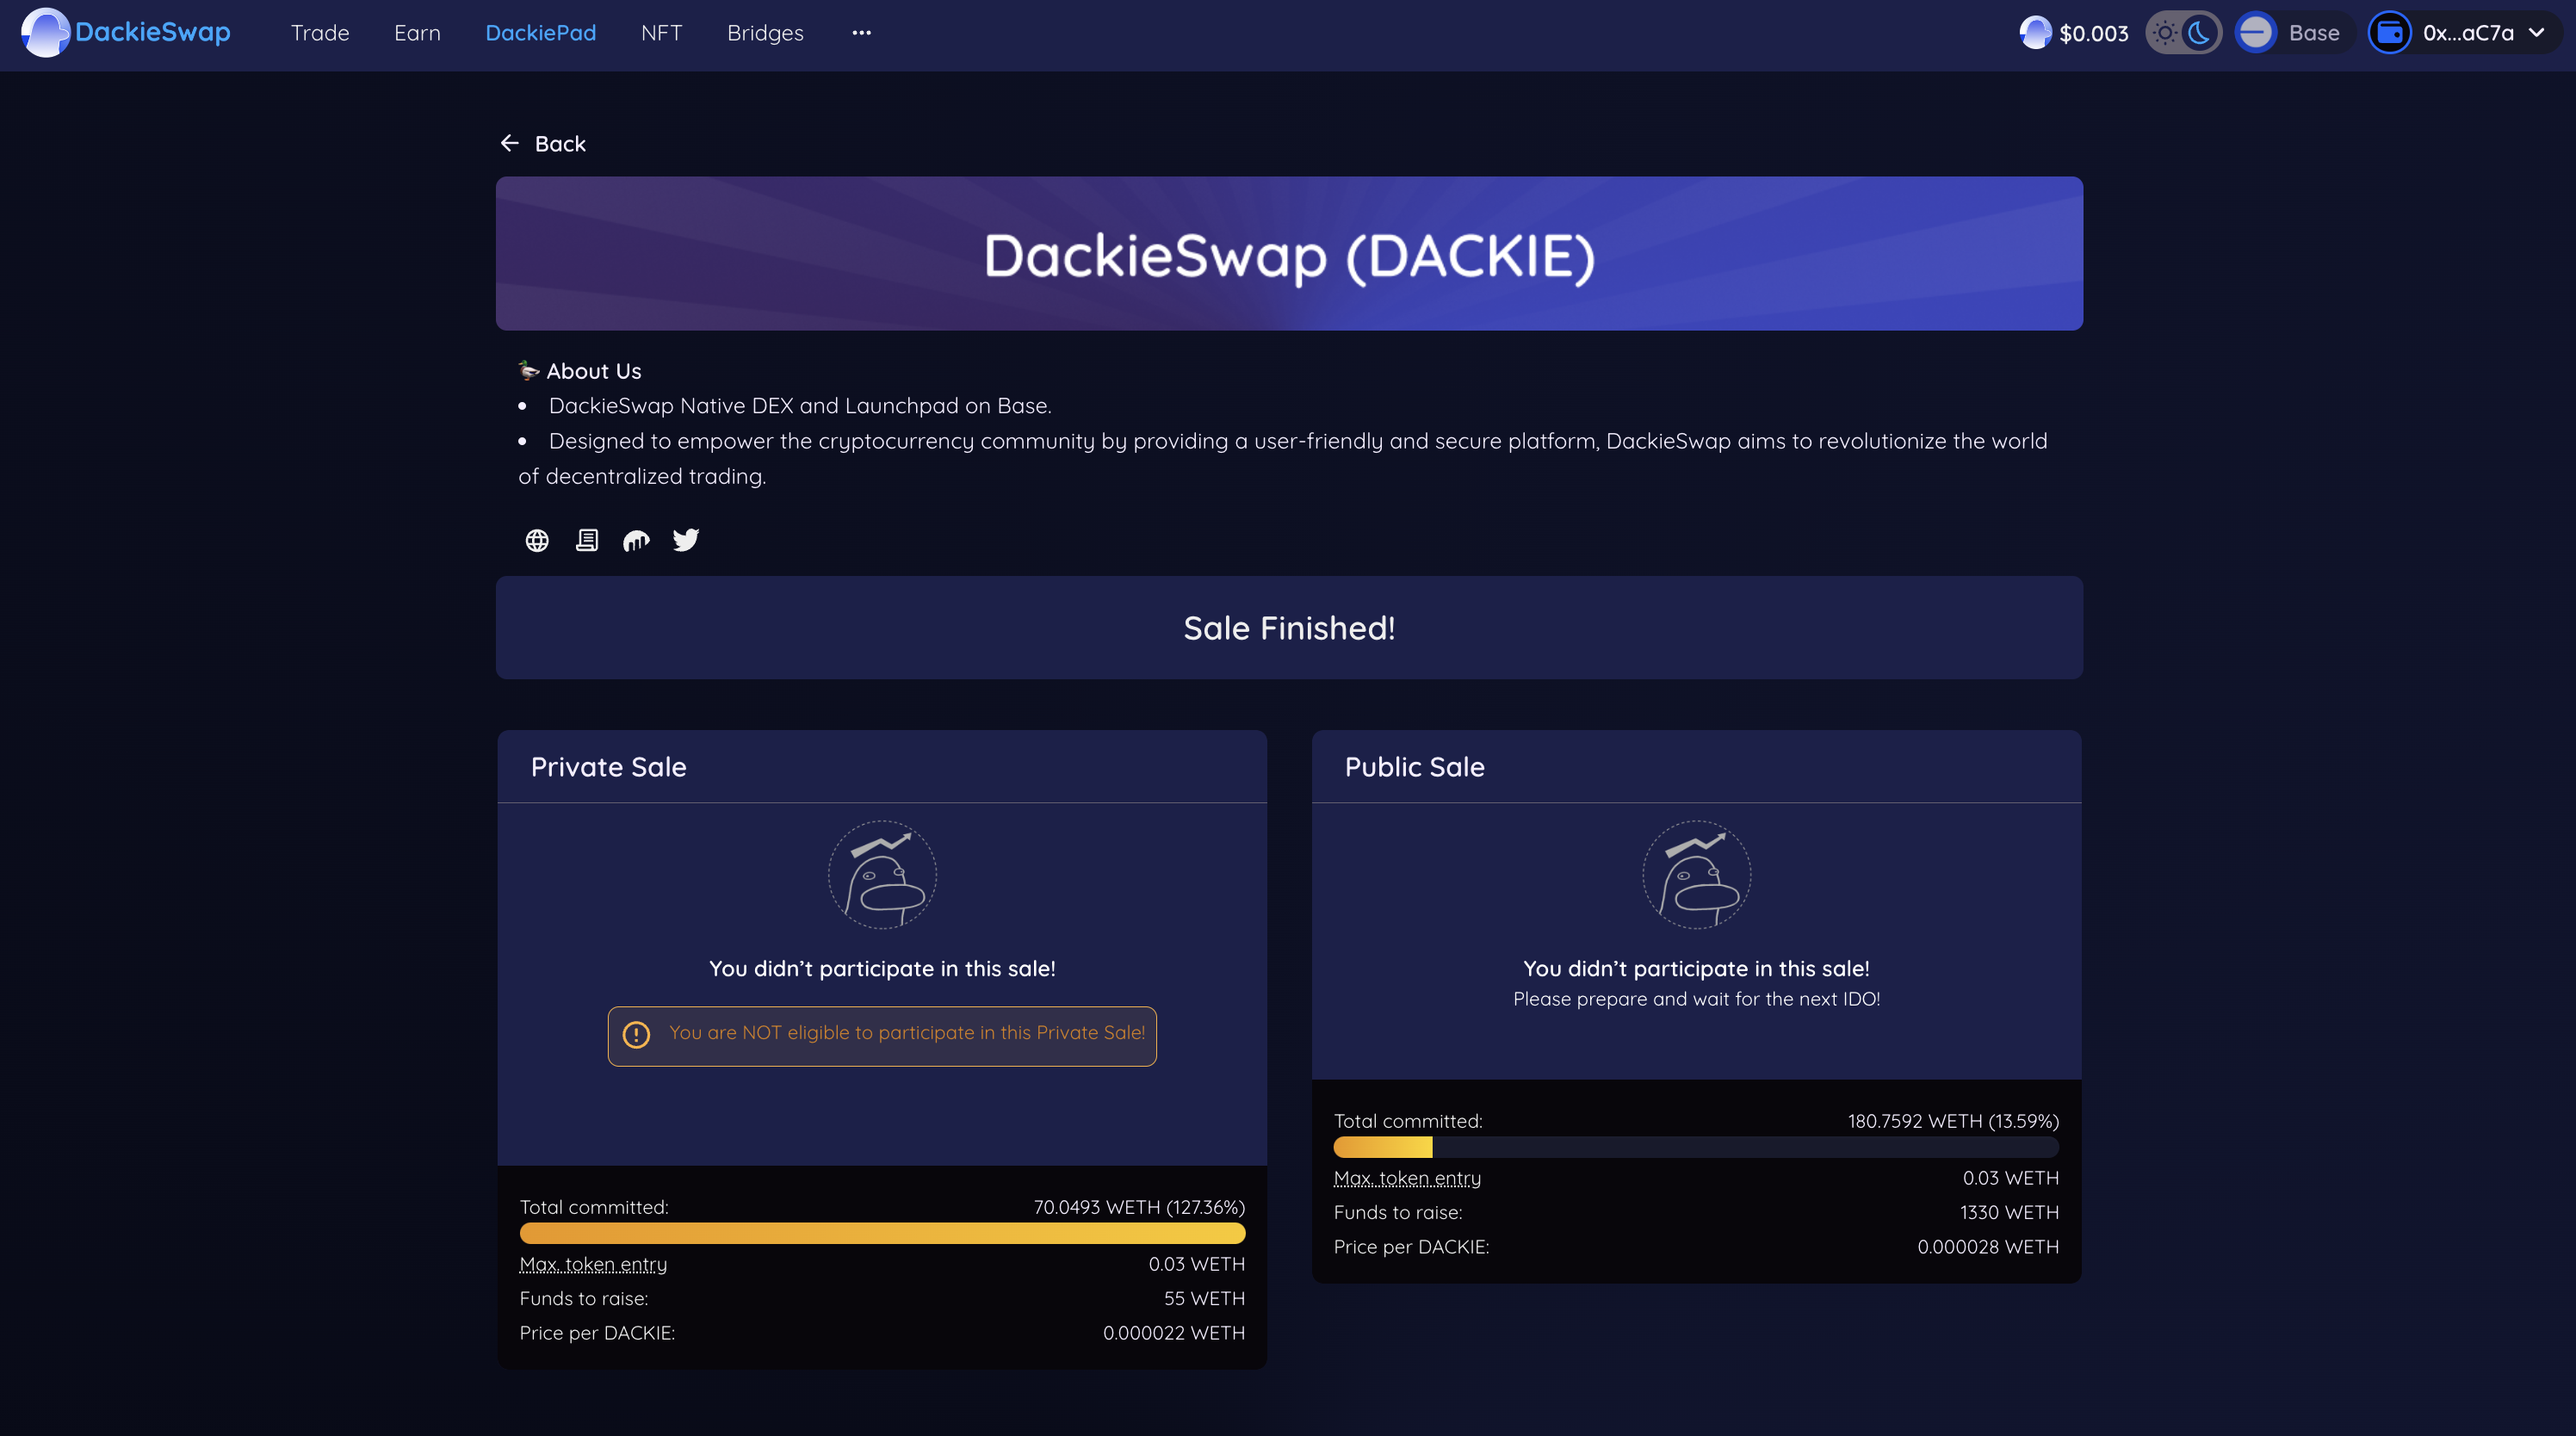Screen dimensions: 2576x1436
Task: Select the DackiePad nav item
Action: pyautogui.click(x=540, y=33)
